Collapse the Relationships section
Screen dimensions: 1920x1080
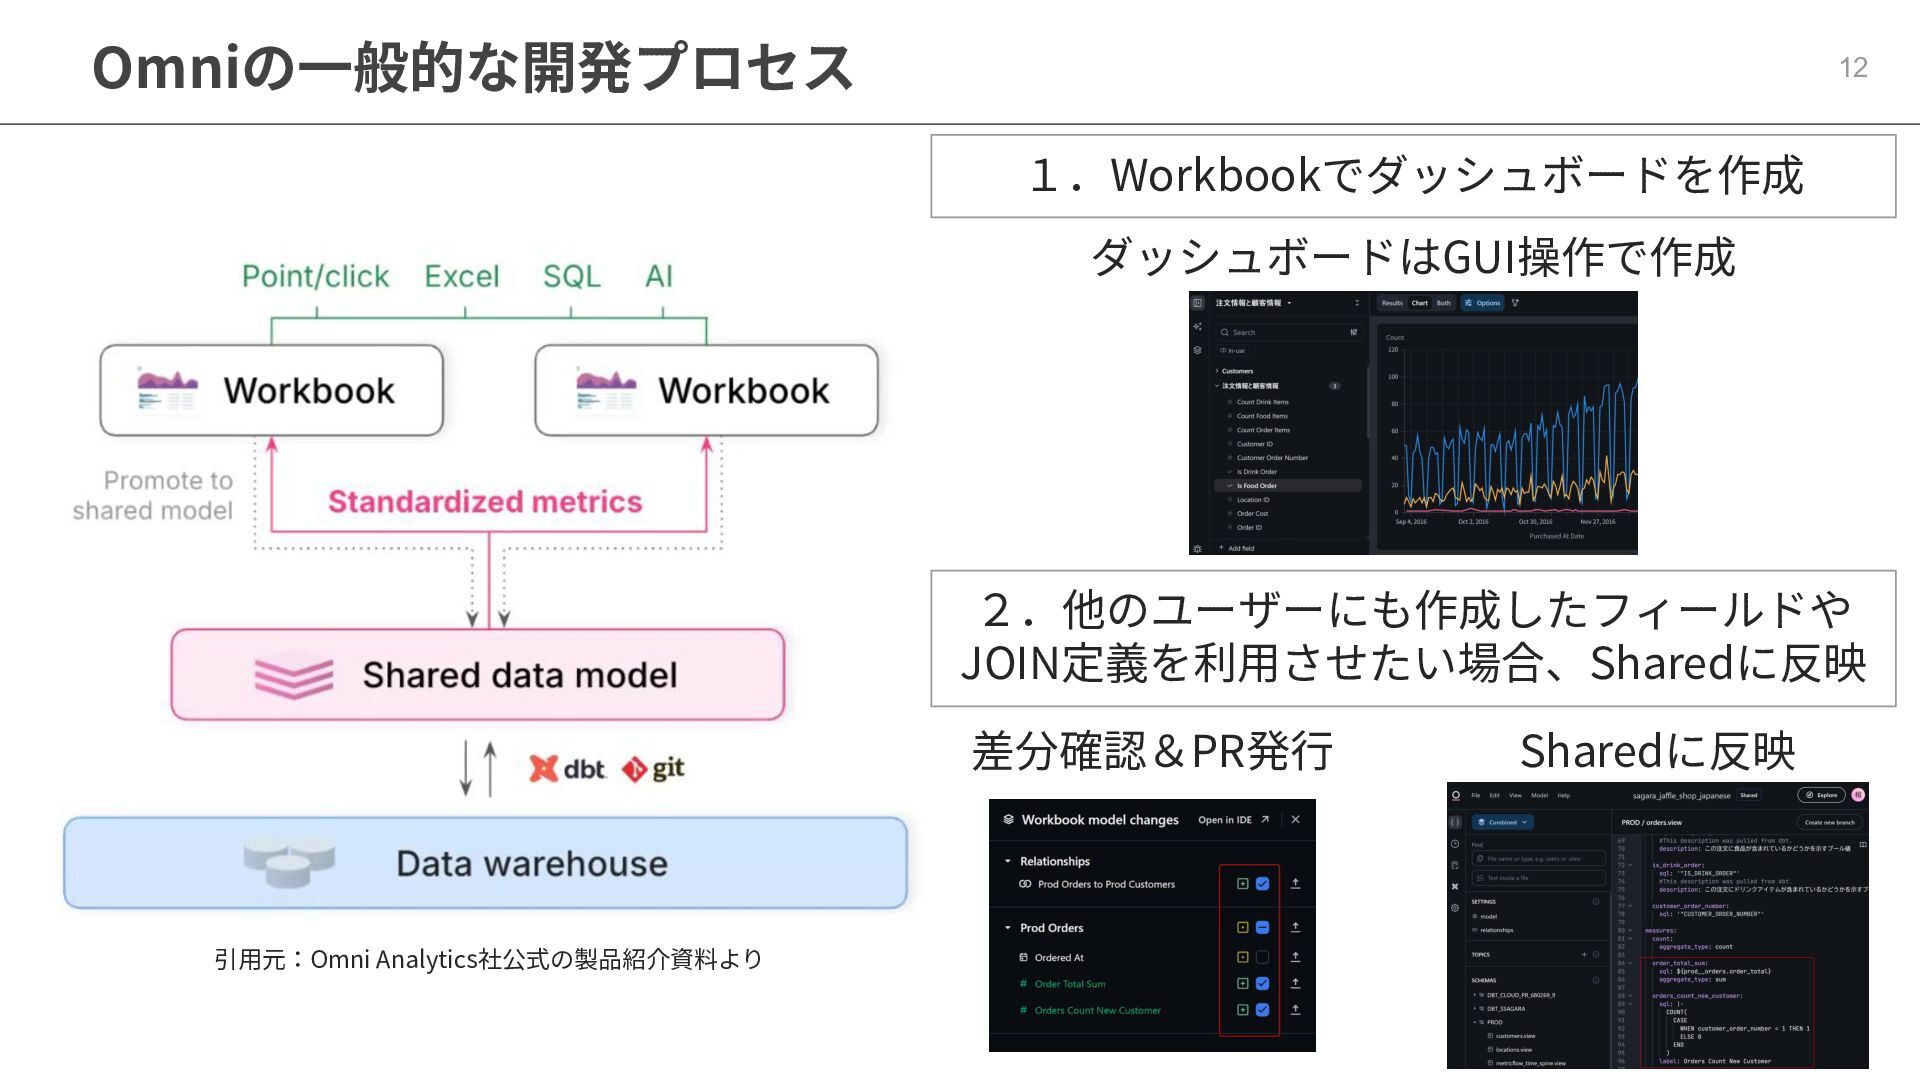1008,861
